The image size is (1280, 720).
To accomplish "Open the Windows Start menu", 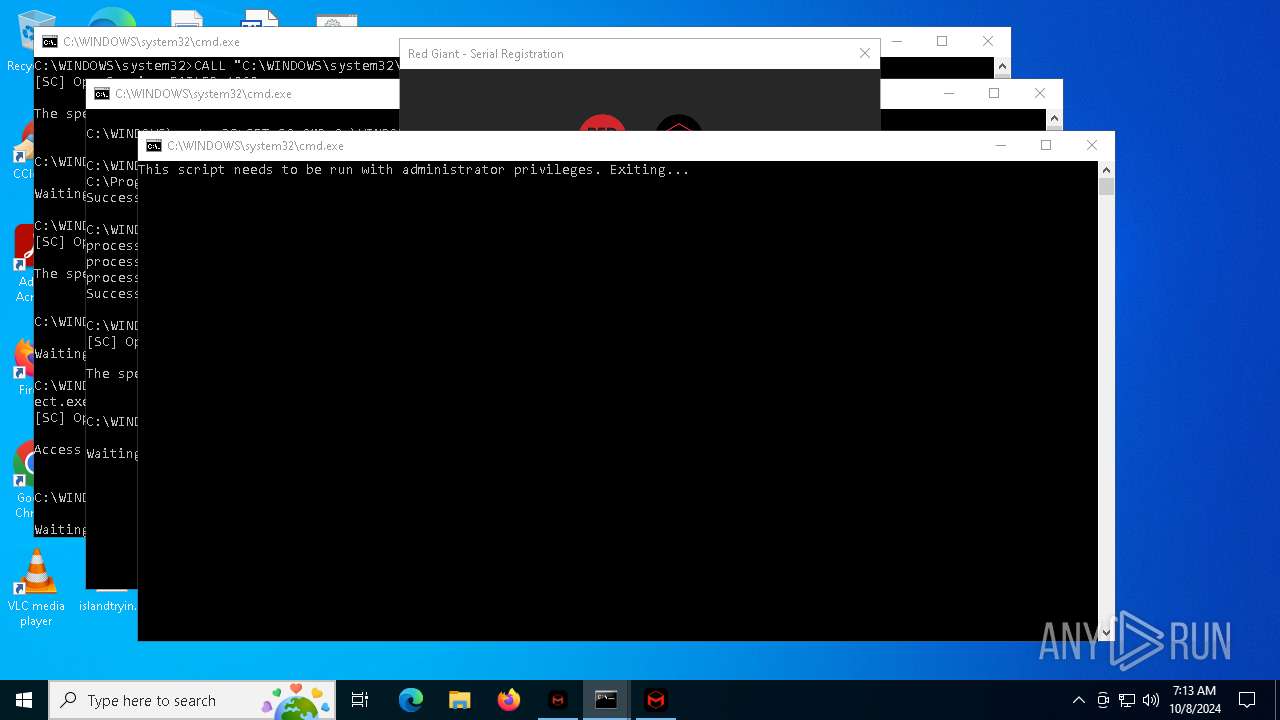I will click(24, 700).
